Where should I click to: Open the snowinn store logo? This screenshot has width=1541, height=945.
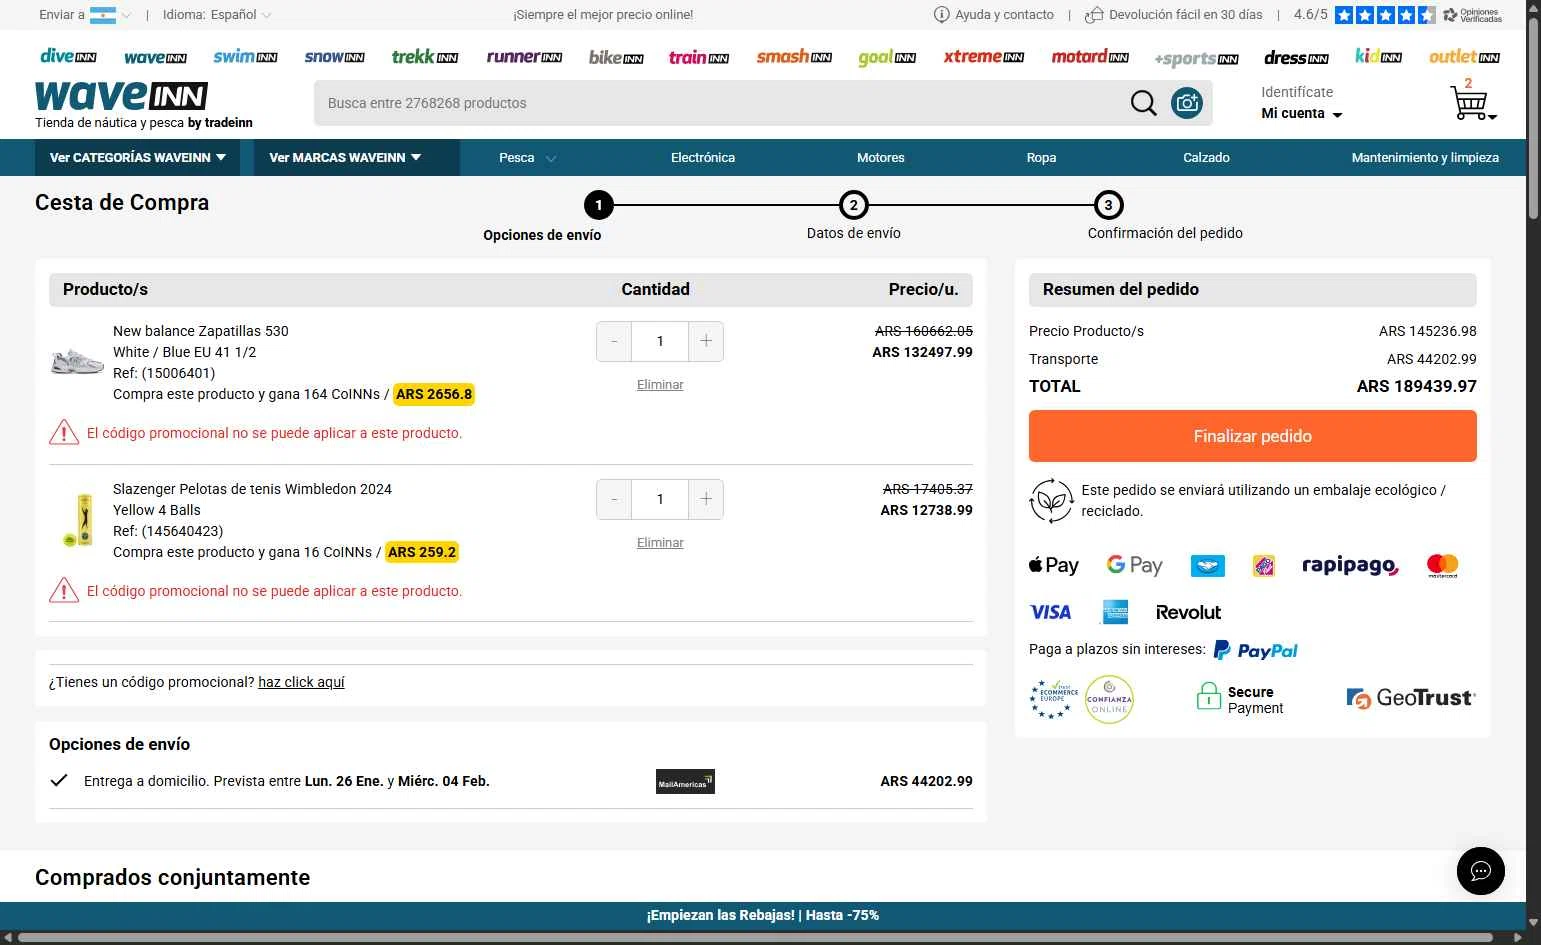tap(334, 57)
